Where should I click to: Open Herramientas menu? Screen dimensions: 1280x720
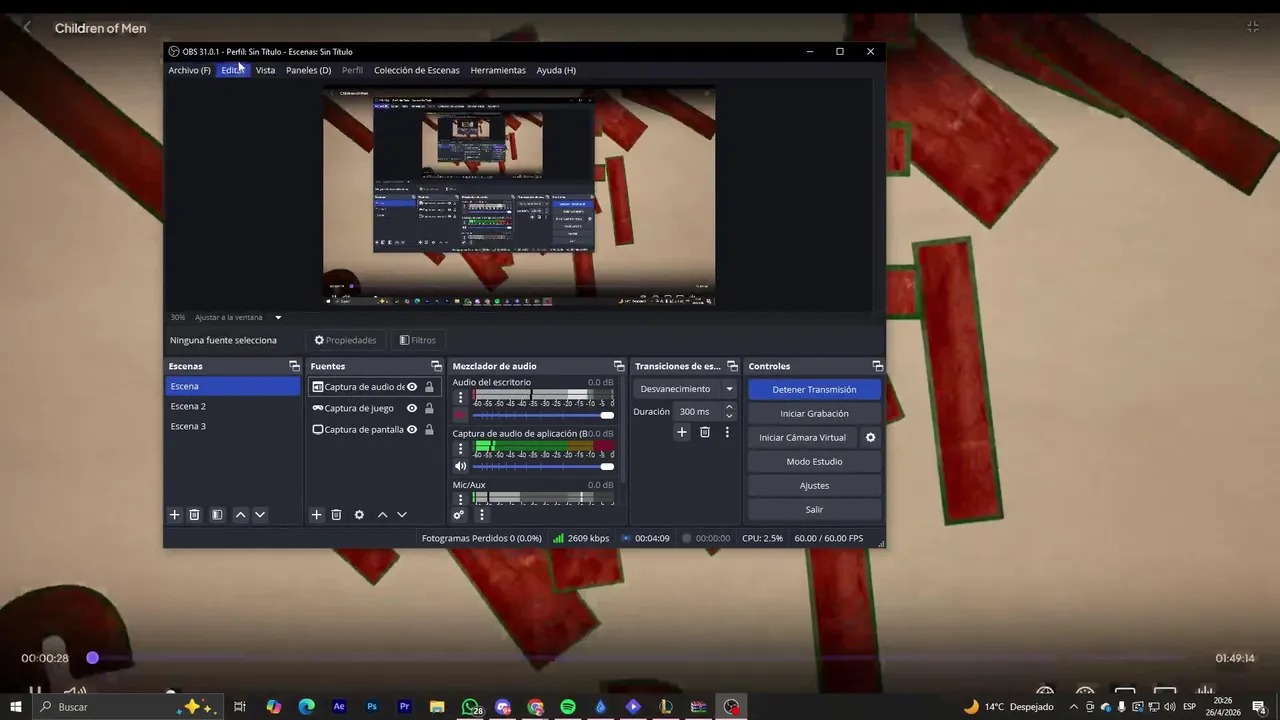coord(498,70)
